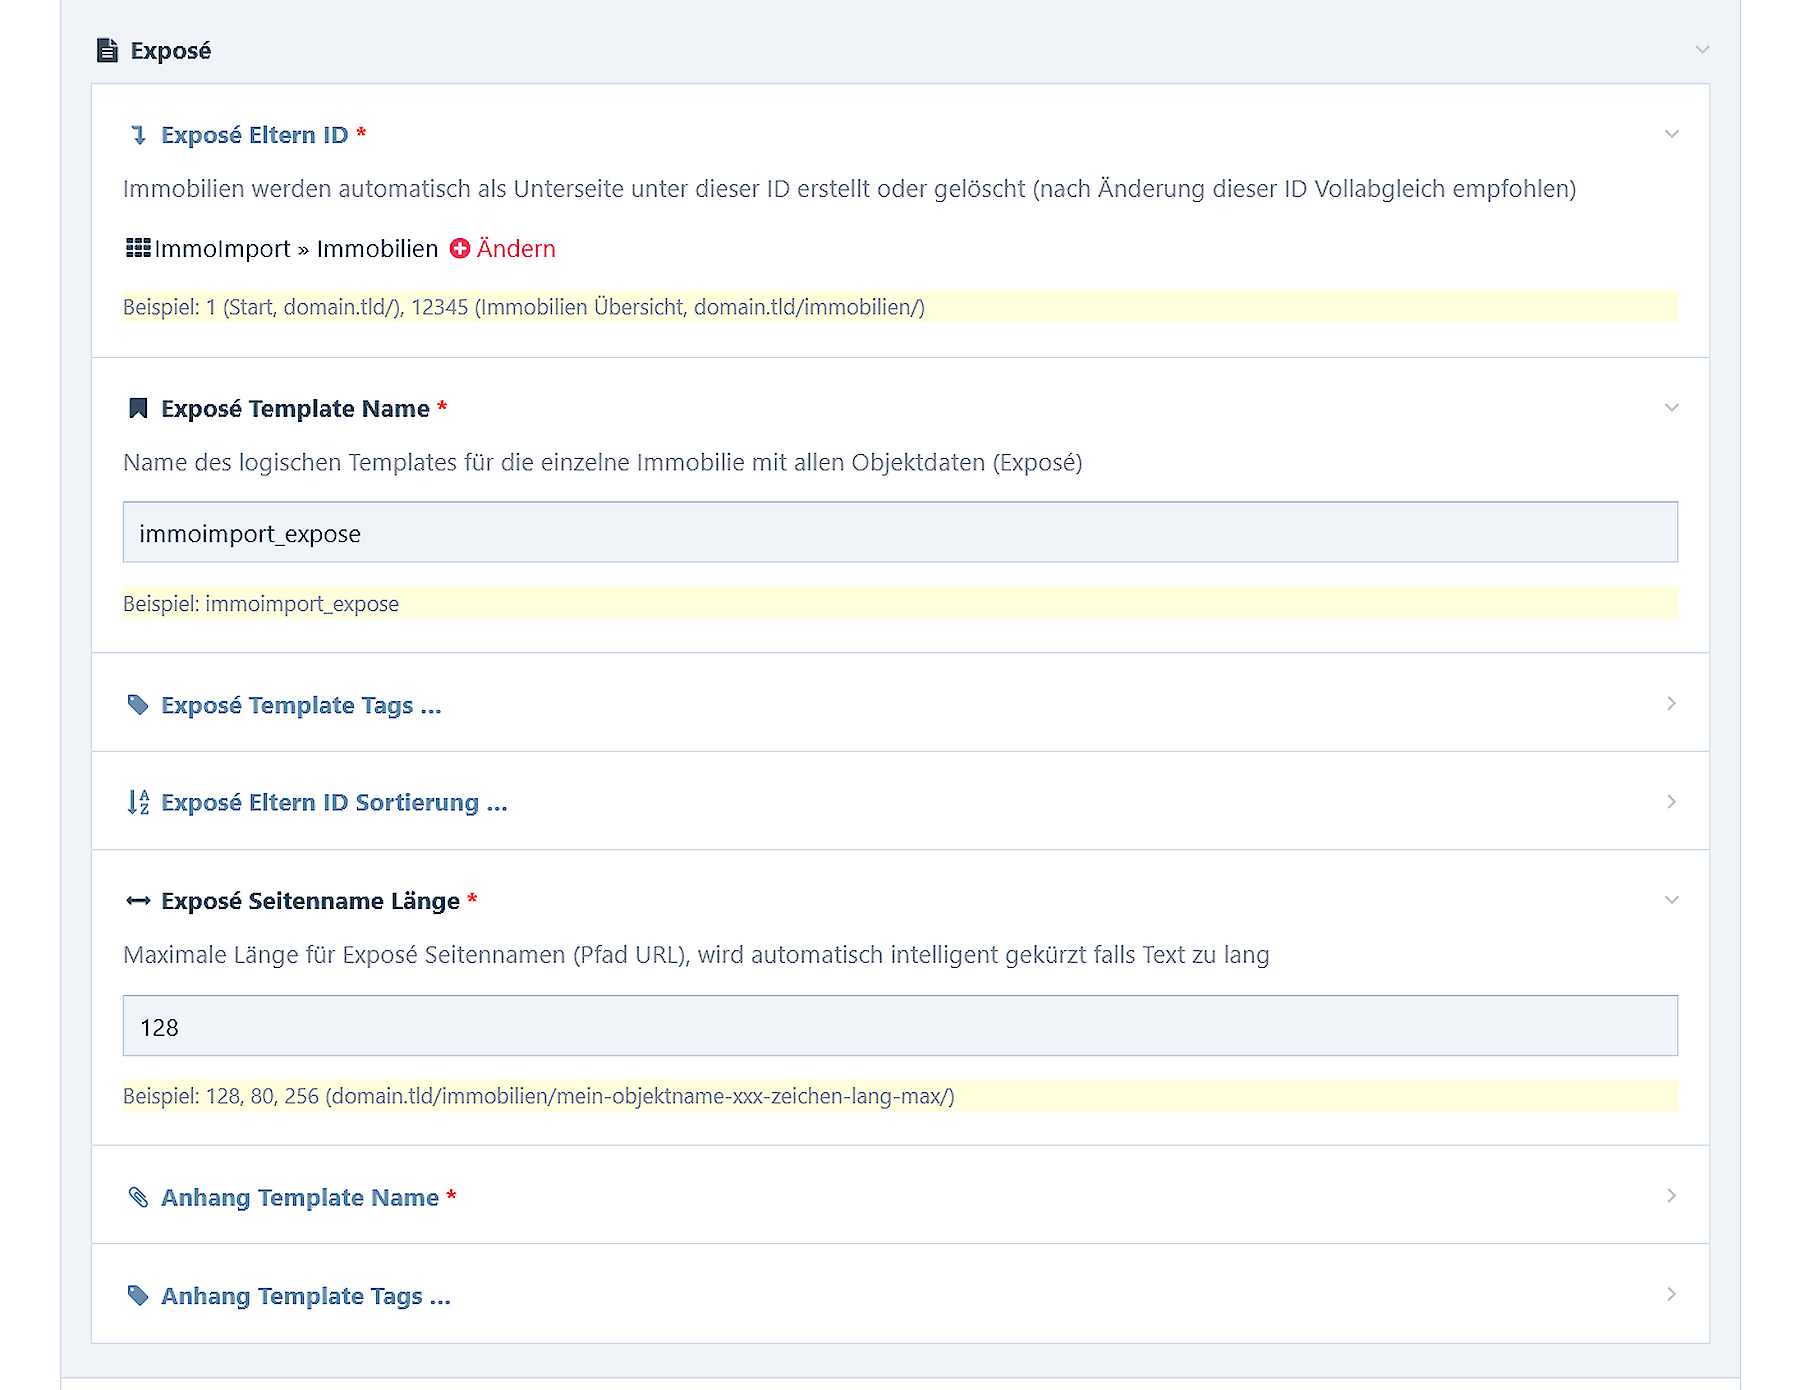Click the document icon beside Exposé heading
Image resolution: width=1800 pixels, height=1390 pixels.
[x=107, y=50]
